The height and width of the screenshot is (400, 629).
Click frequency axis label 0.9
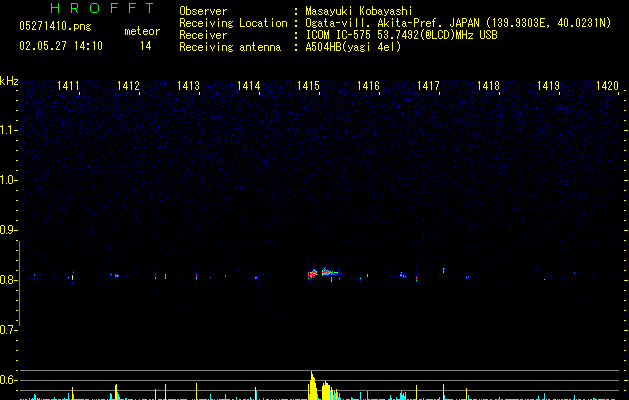pos(8,230)
